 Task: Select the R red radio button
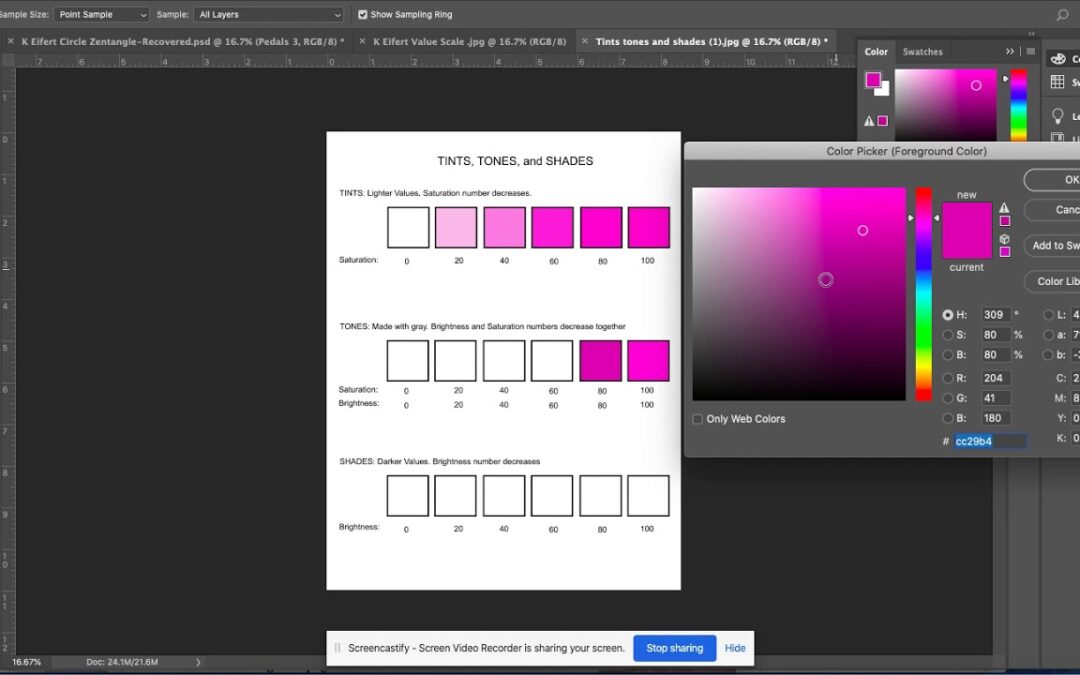[948, 378]
